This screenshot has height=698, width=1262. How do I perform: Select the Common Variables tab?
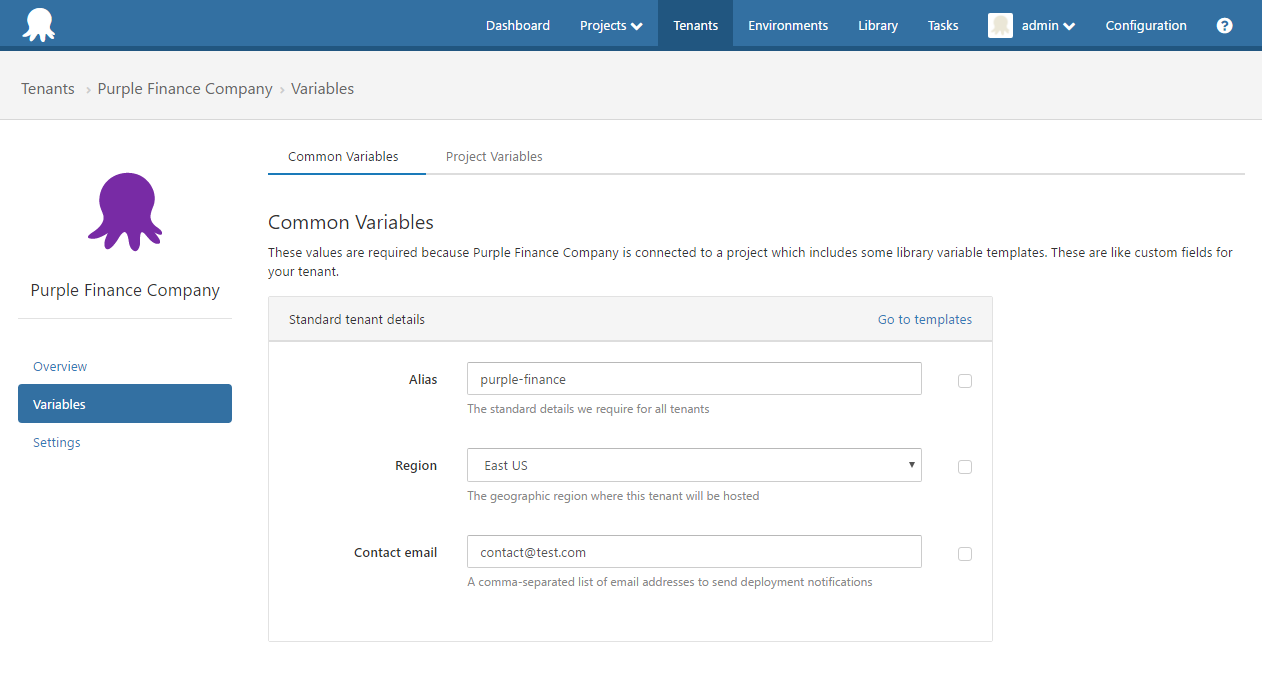[x=346, y=156]
